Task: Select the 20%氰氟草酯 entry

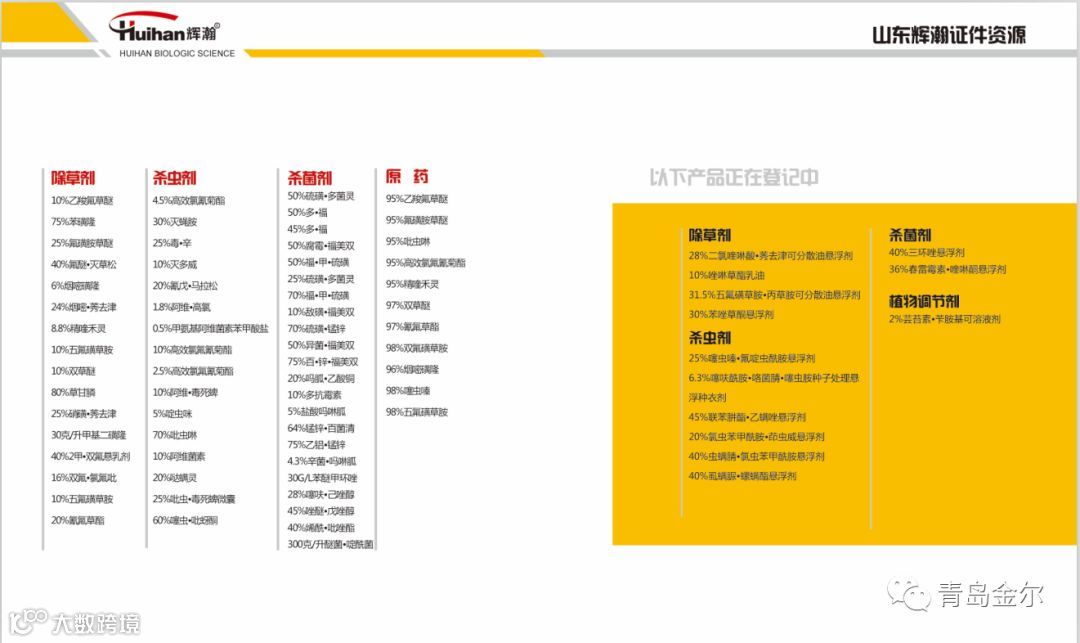Action: [78, 520]
